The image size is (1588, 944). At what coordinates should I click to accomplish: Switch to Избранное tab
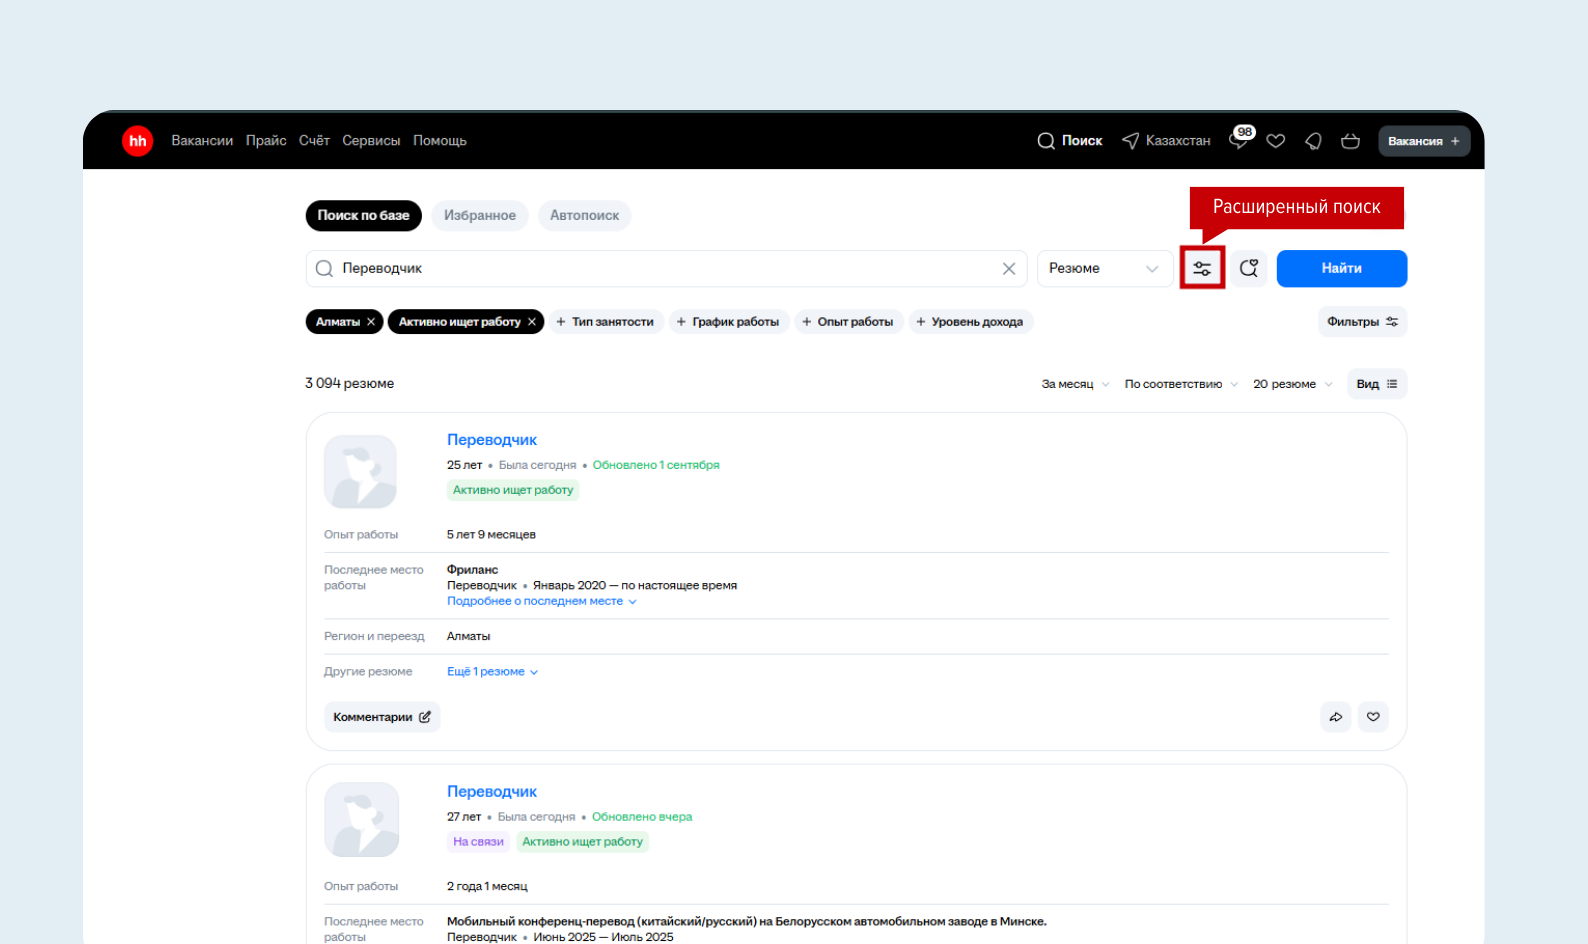[x=480, y=215]
